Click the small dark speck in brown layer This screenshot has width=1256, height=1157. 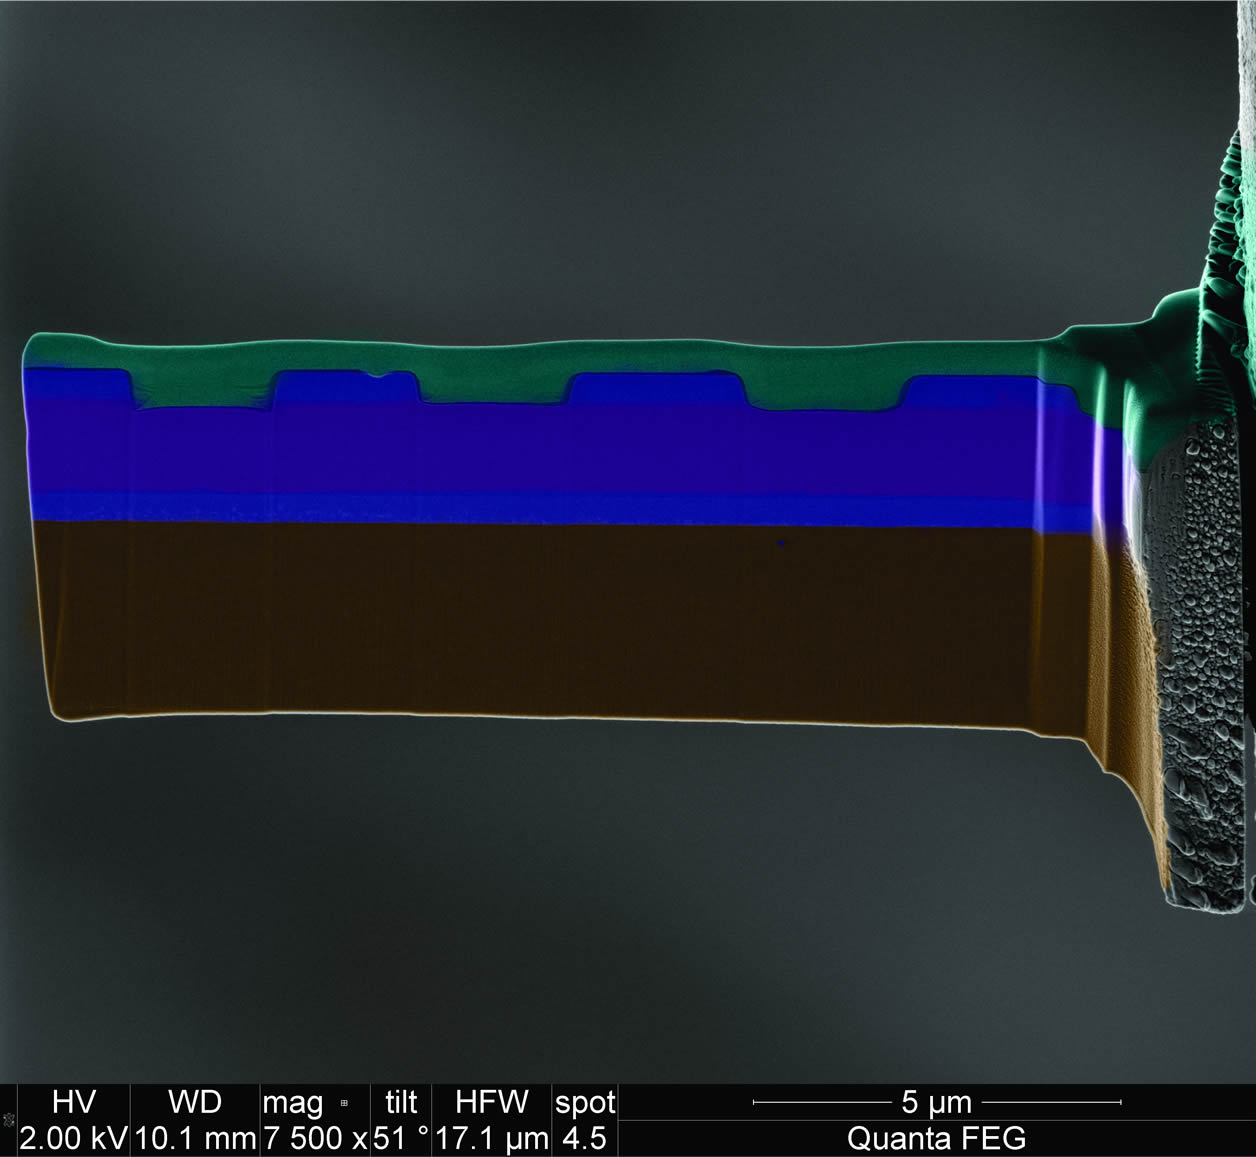(780, 543)
